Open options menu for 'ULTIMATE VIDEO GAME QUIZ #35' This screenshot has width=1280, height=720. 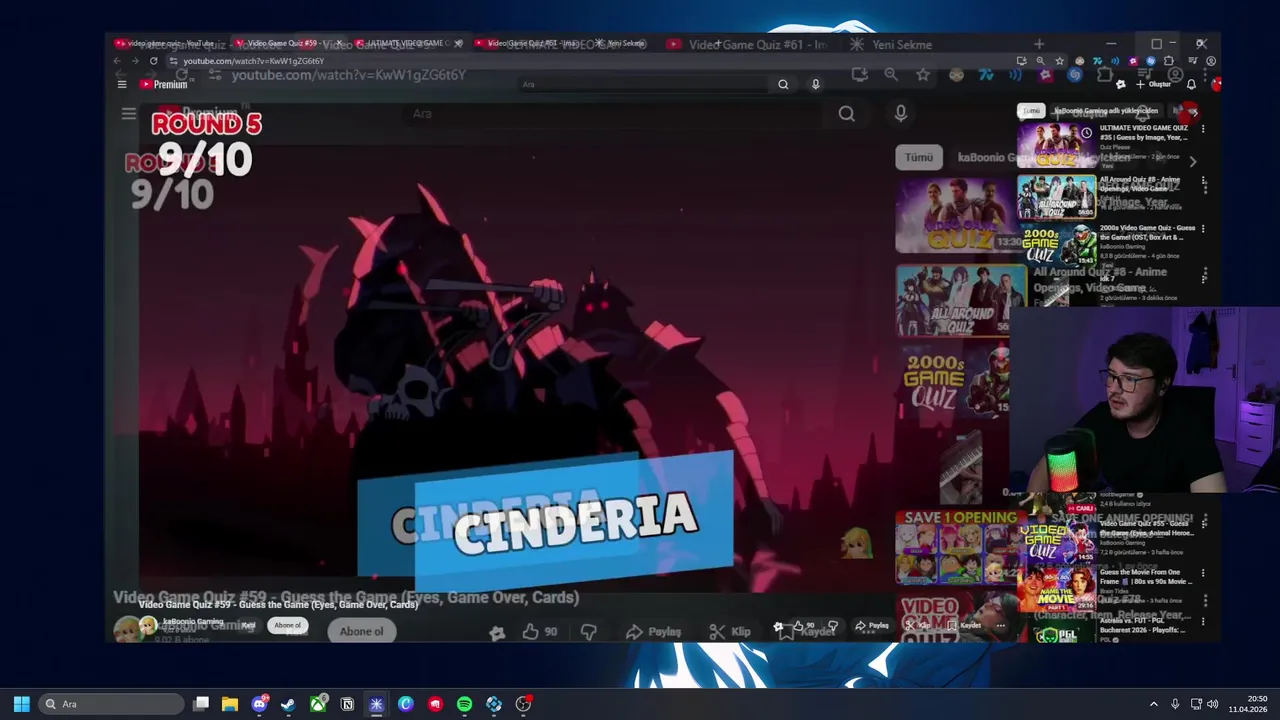(x=1203, y=129)
